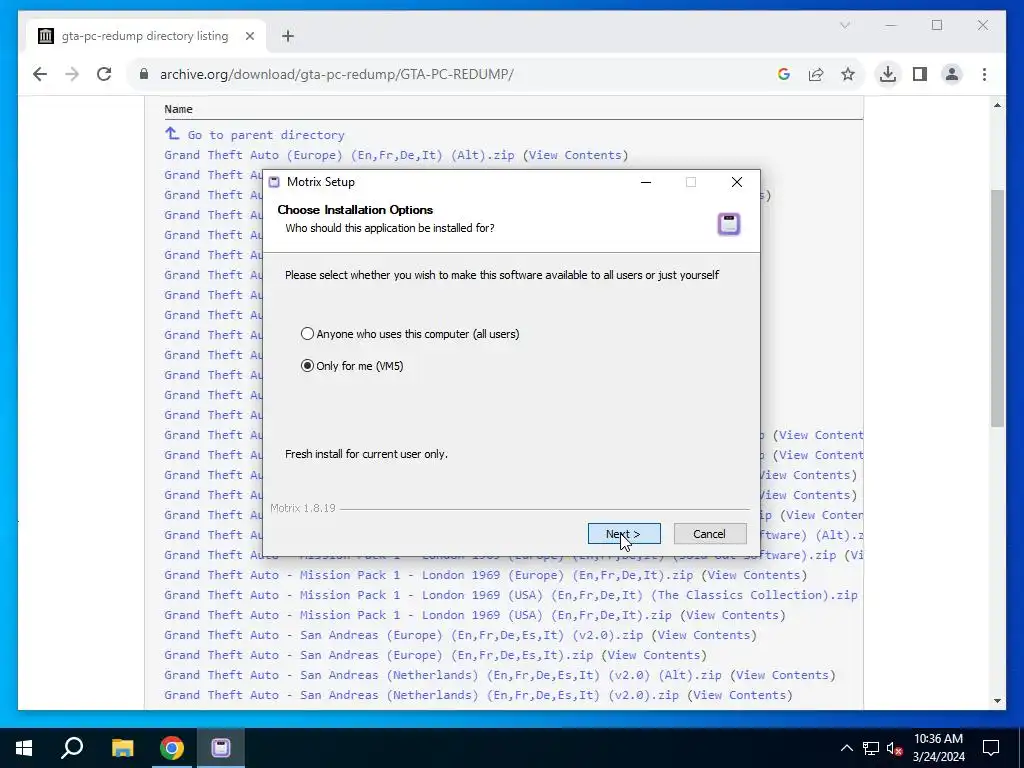Click the Name column header
1024x768 pixels.
[x=178, y=109]
